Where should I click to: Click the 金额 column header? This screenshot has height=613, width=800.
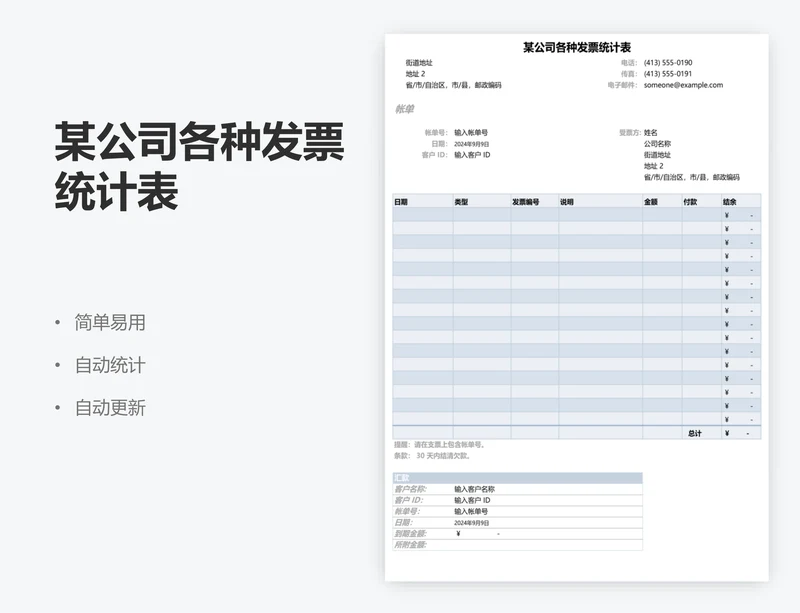coord(651,202)
